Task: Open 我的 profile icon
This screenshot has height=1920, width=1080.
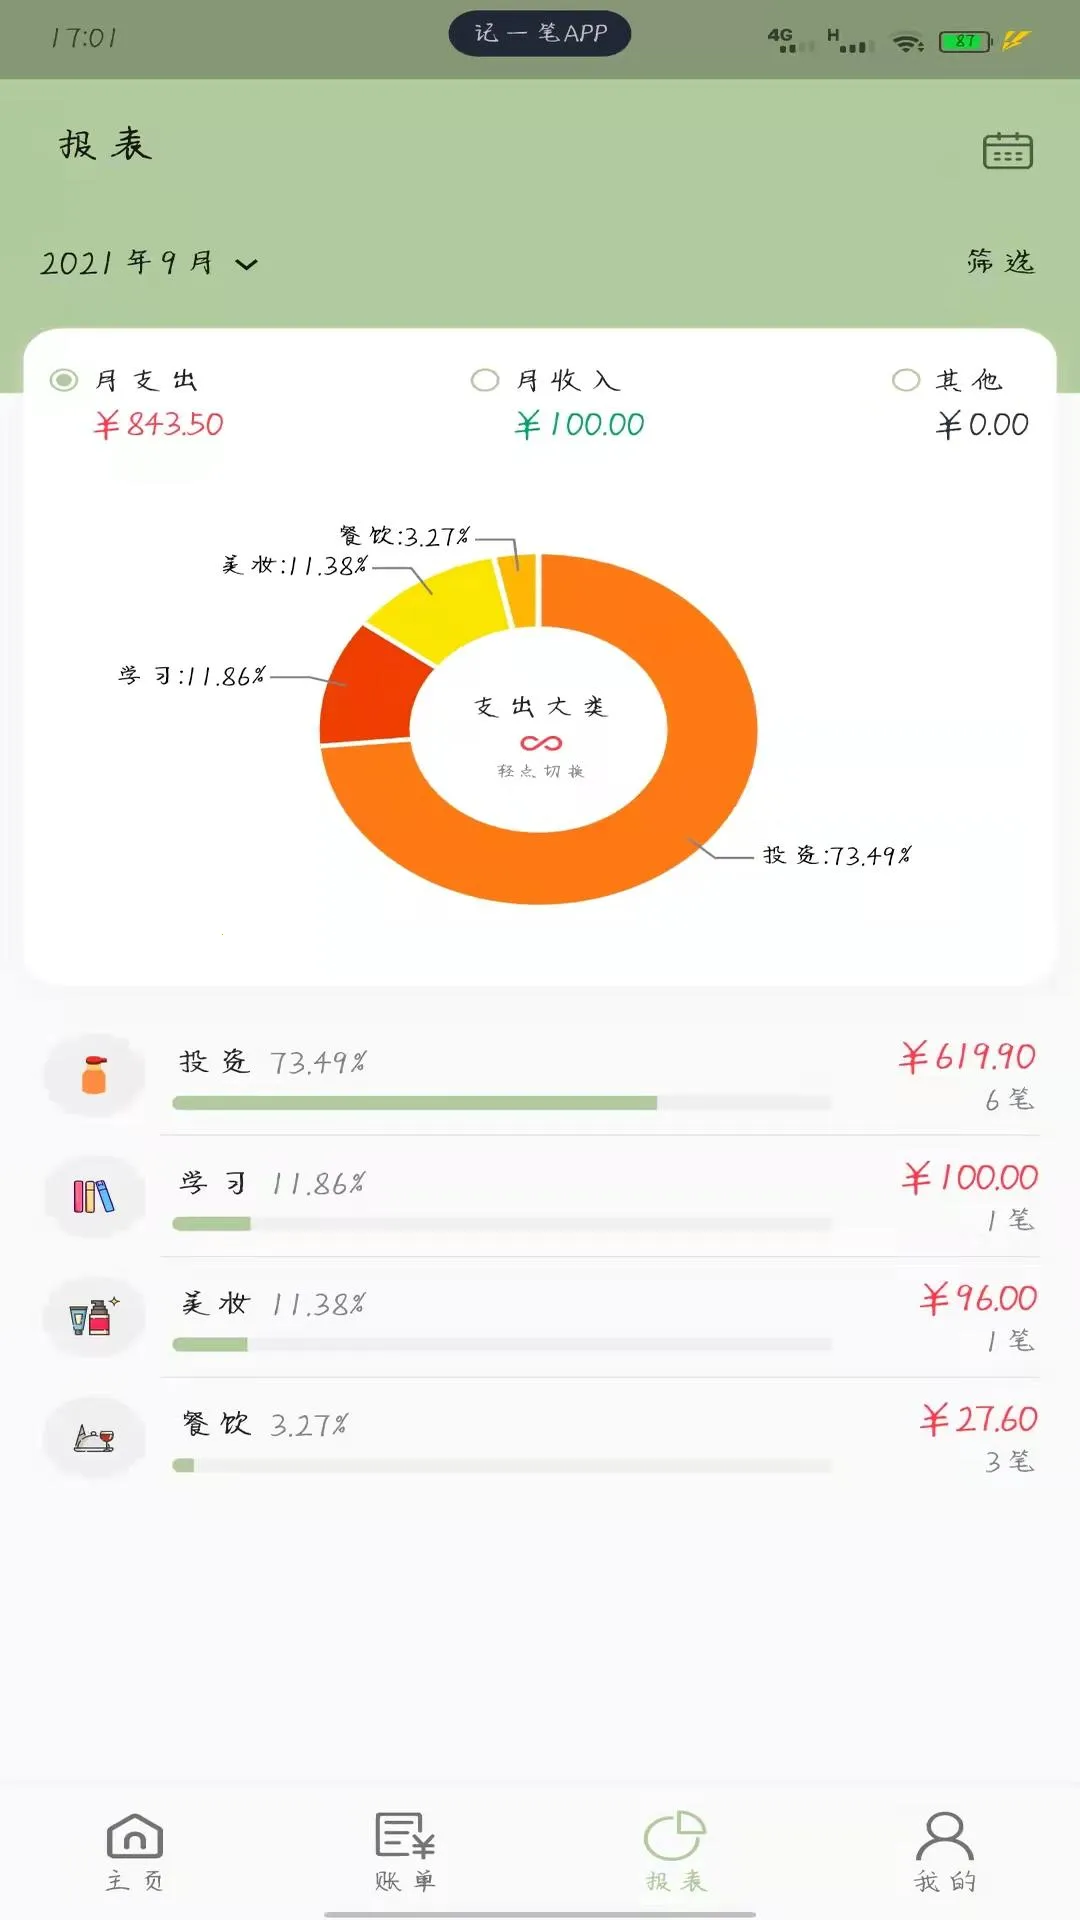Action: [944, 1837]
